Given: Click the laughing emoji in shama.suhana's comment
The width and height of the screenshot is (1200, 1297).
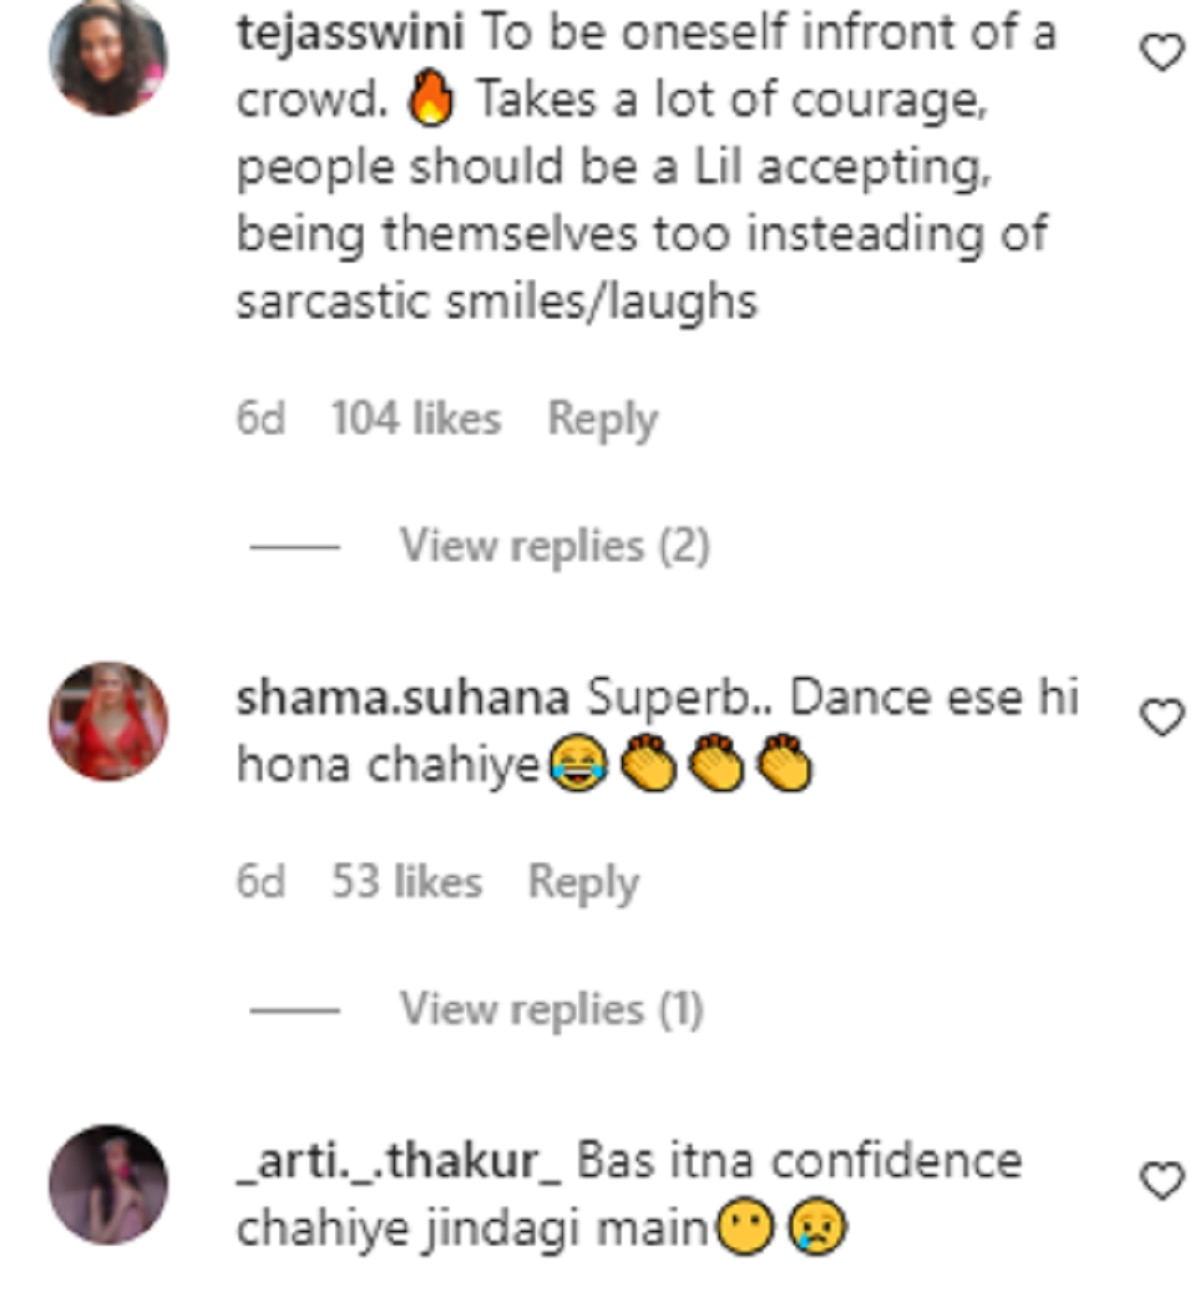Looking at the screenshot, I should coord(578,767).
